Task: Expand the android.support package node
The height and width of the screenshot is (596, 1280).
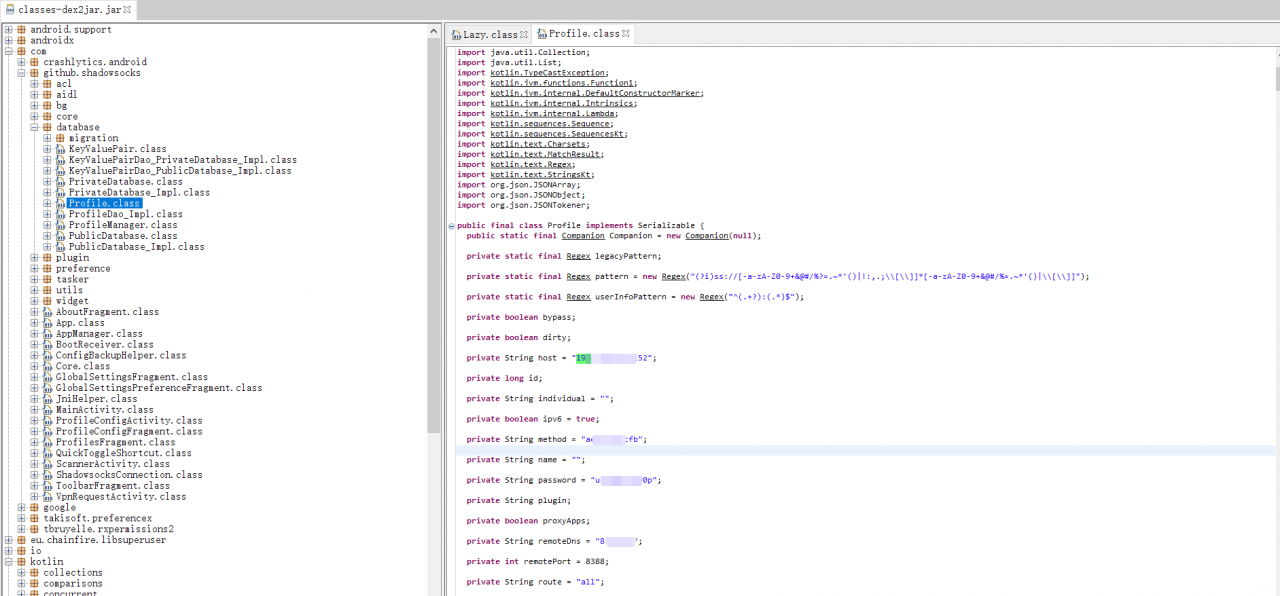Action: pyautogui.click(x=8, y=30)
